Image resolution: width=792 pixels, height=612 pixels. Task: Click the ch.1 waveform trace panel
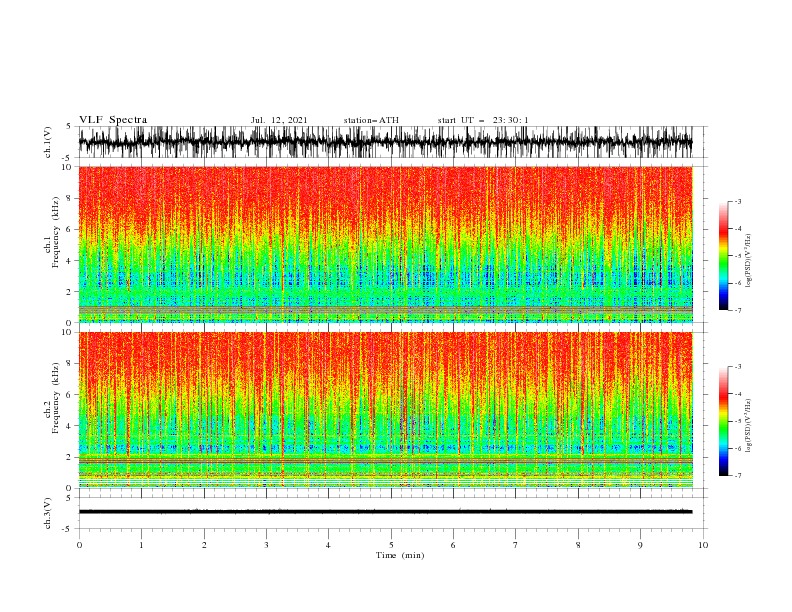pyautogui.click(x=392, y=142)
